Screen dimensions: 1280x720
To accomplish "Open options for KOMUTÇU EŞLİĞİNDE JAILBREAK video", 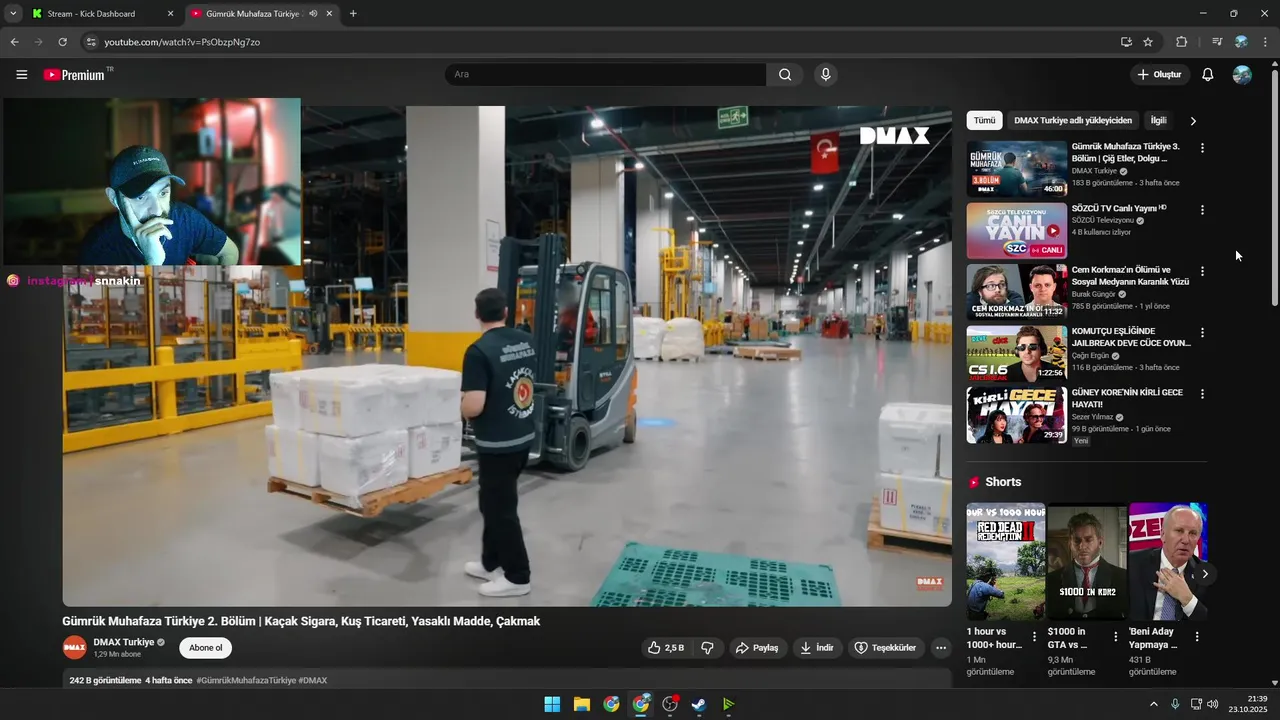I will pyautogui.click(x=1202, y=333).
